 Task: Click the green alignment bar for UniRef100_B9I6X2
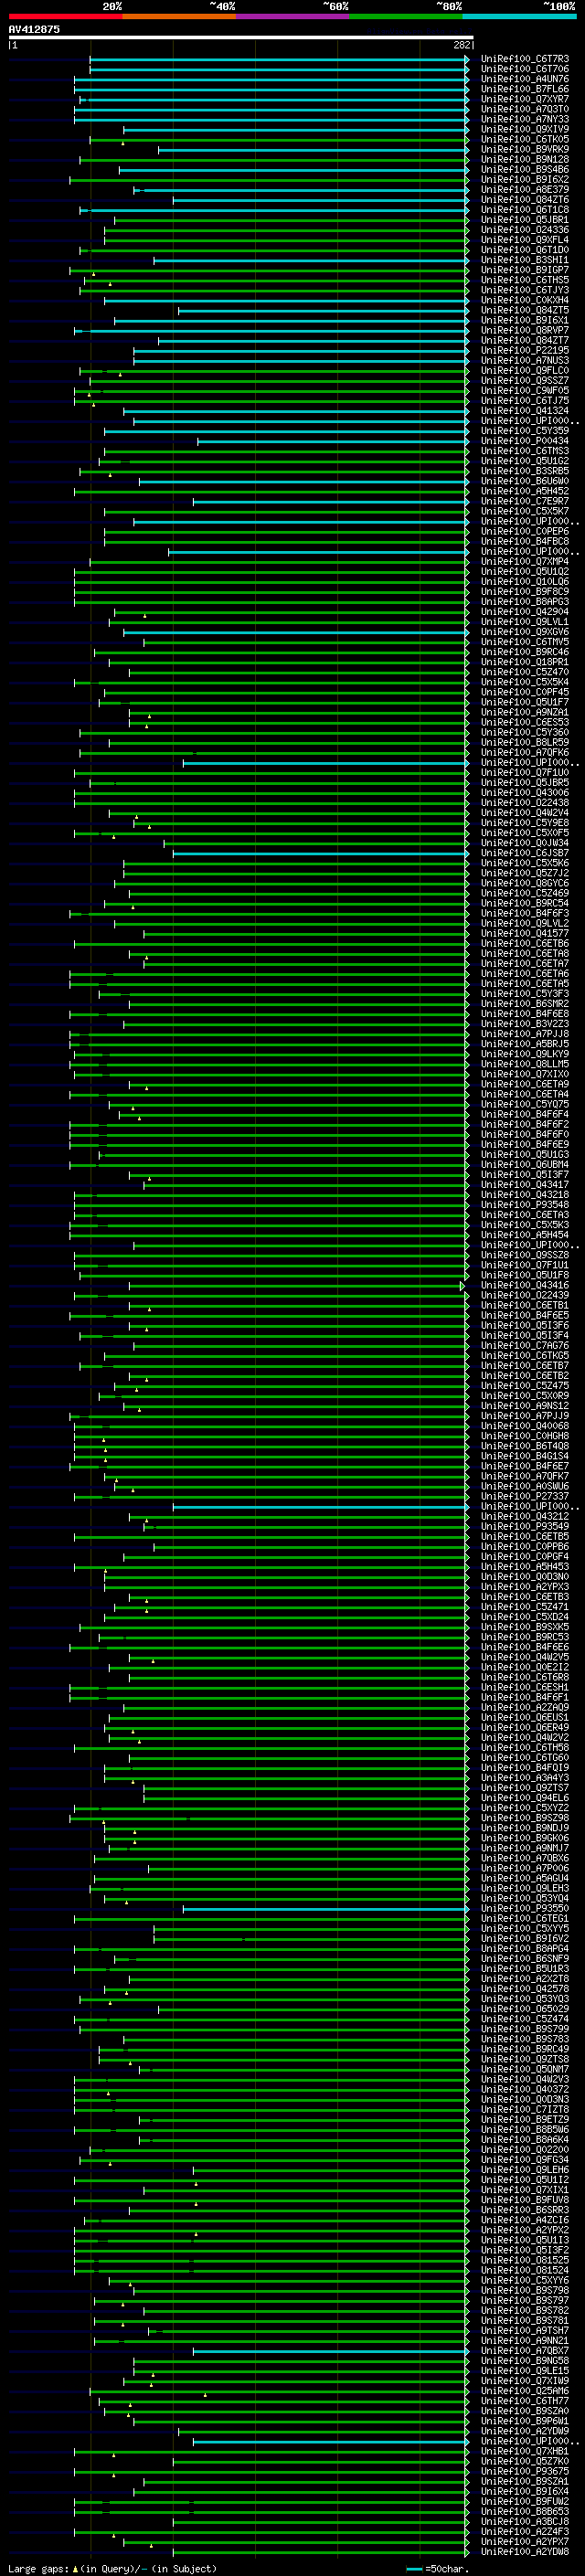269,180
